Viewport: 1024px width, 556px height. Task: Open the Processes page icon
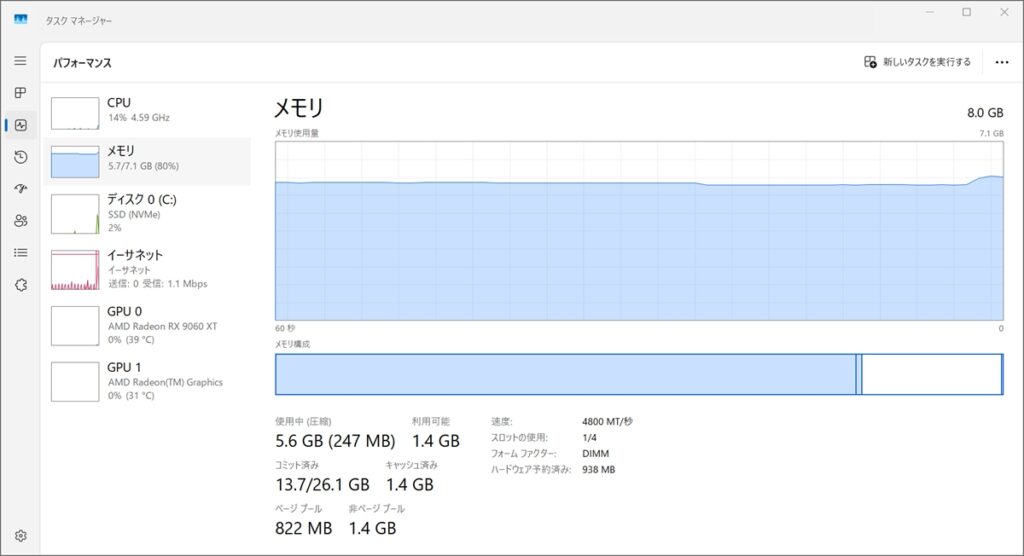[20, 93]
